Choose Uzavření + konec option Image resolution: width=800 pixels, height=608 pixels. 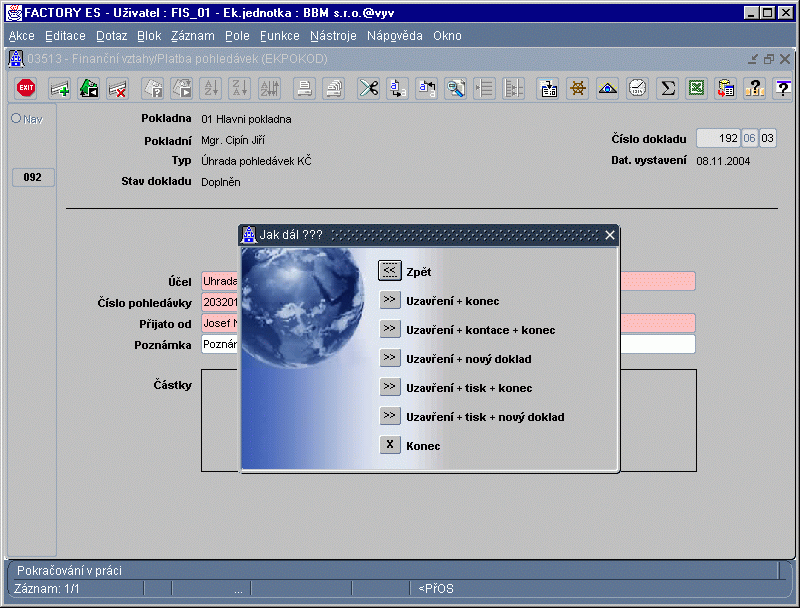(x=390, y=300)
